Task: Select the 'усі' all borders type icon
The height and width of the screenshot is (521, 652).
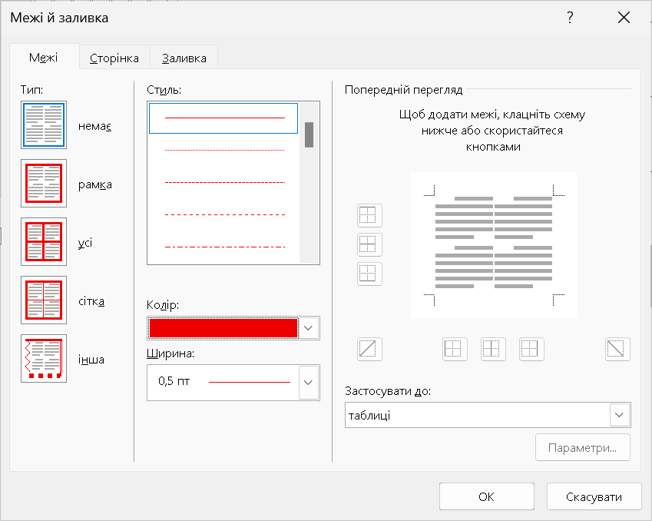Action: coord(44,242)
